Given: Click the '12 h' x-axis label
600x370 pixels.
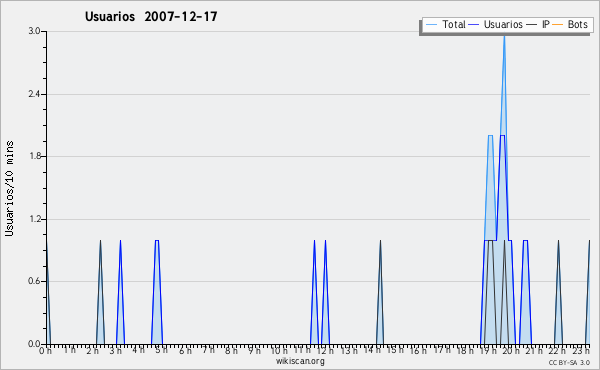Looking at the screenshot, I should click(x=325, y=350).
